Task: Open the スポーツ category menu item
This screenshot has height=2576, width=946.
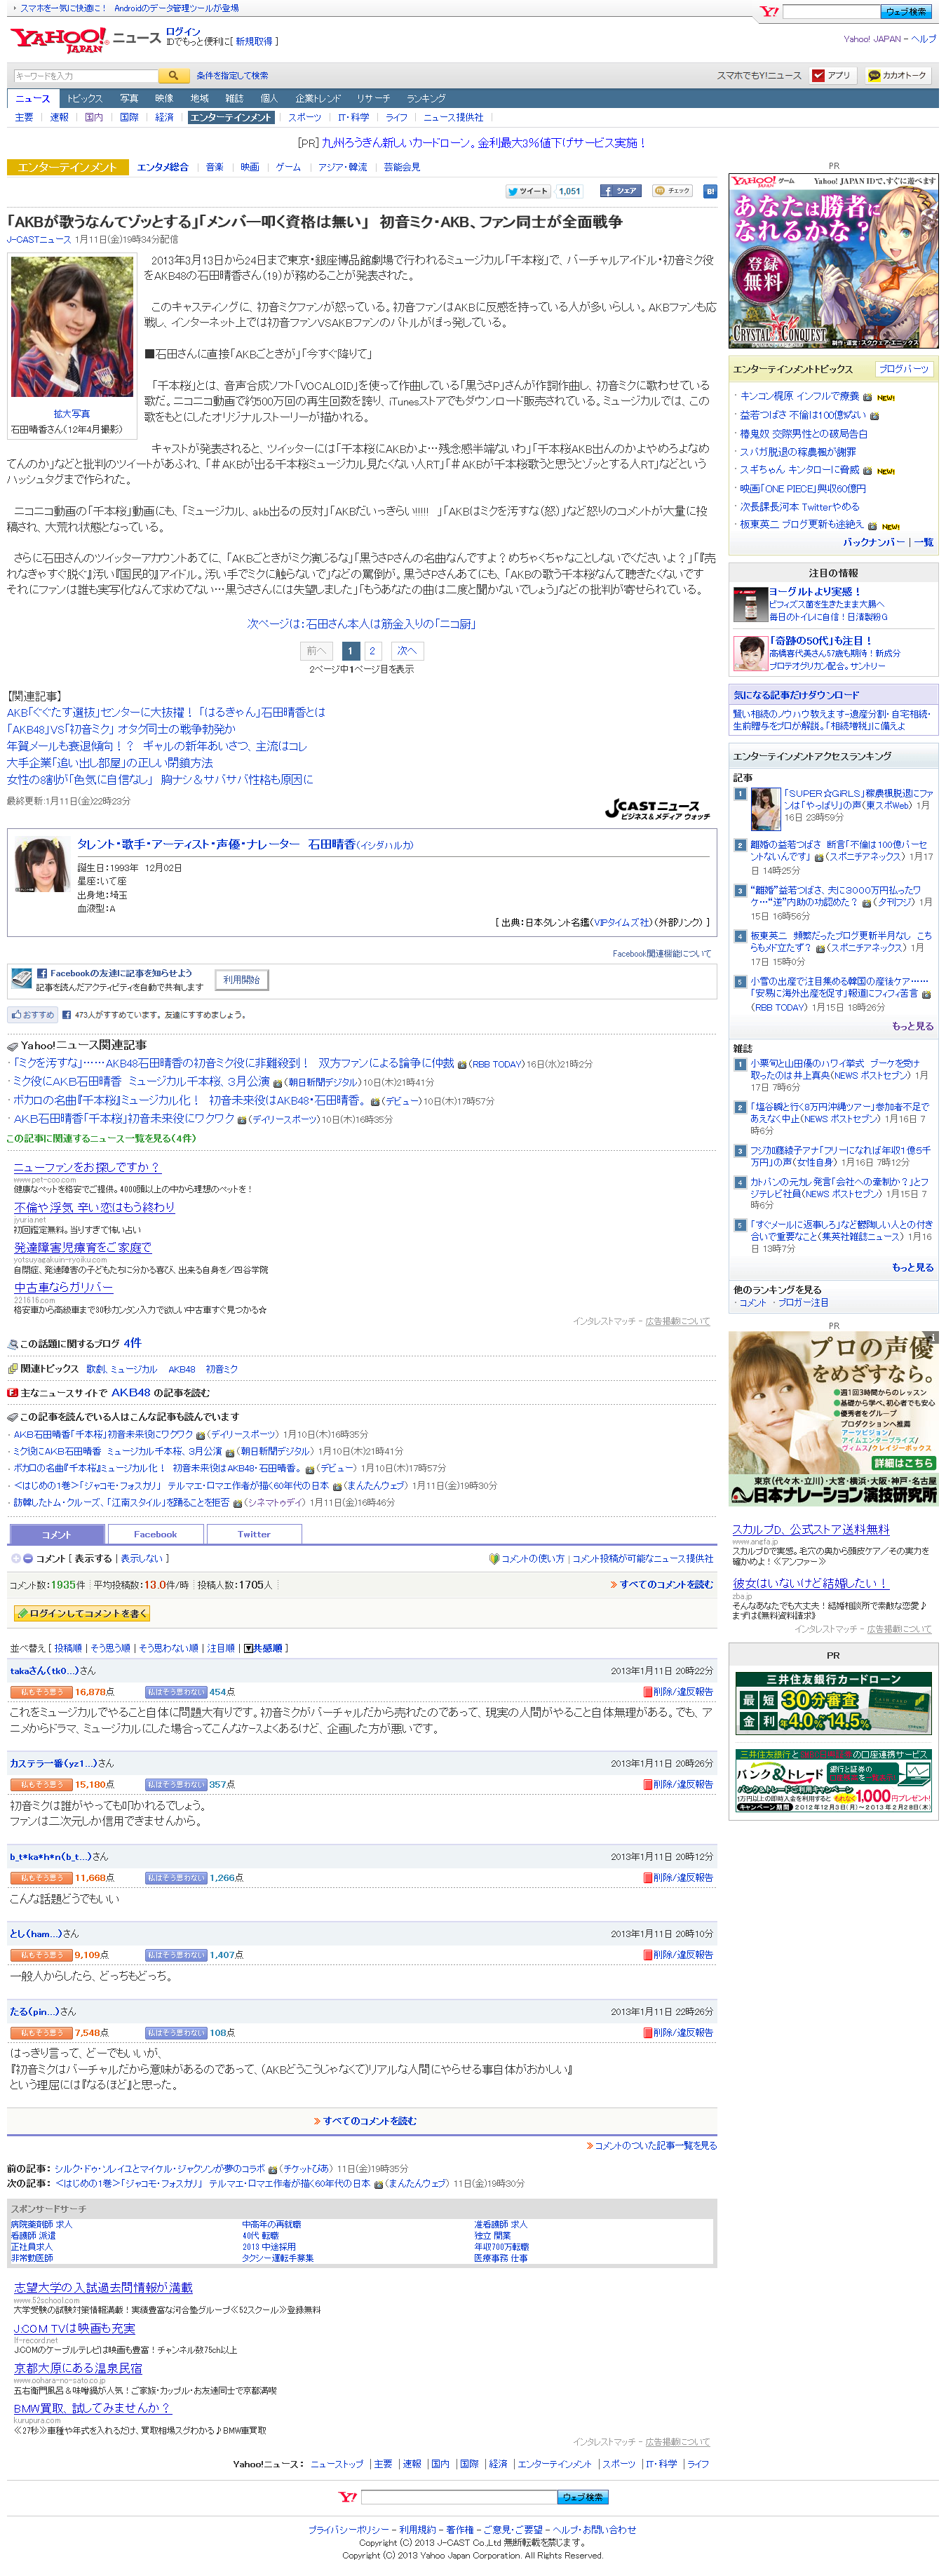Action: pos(305,117)
